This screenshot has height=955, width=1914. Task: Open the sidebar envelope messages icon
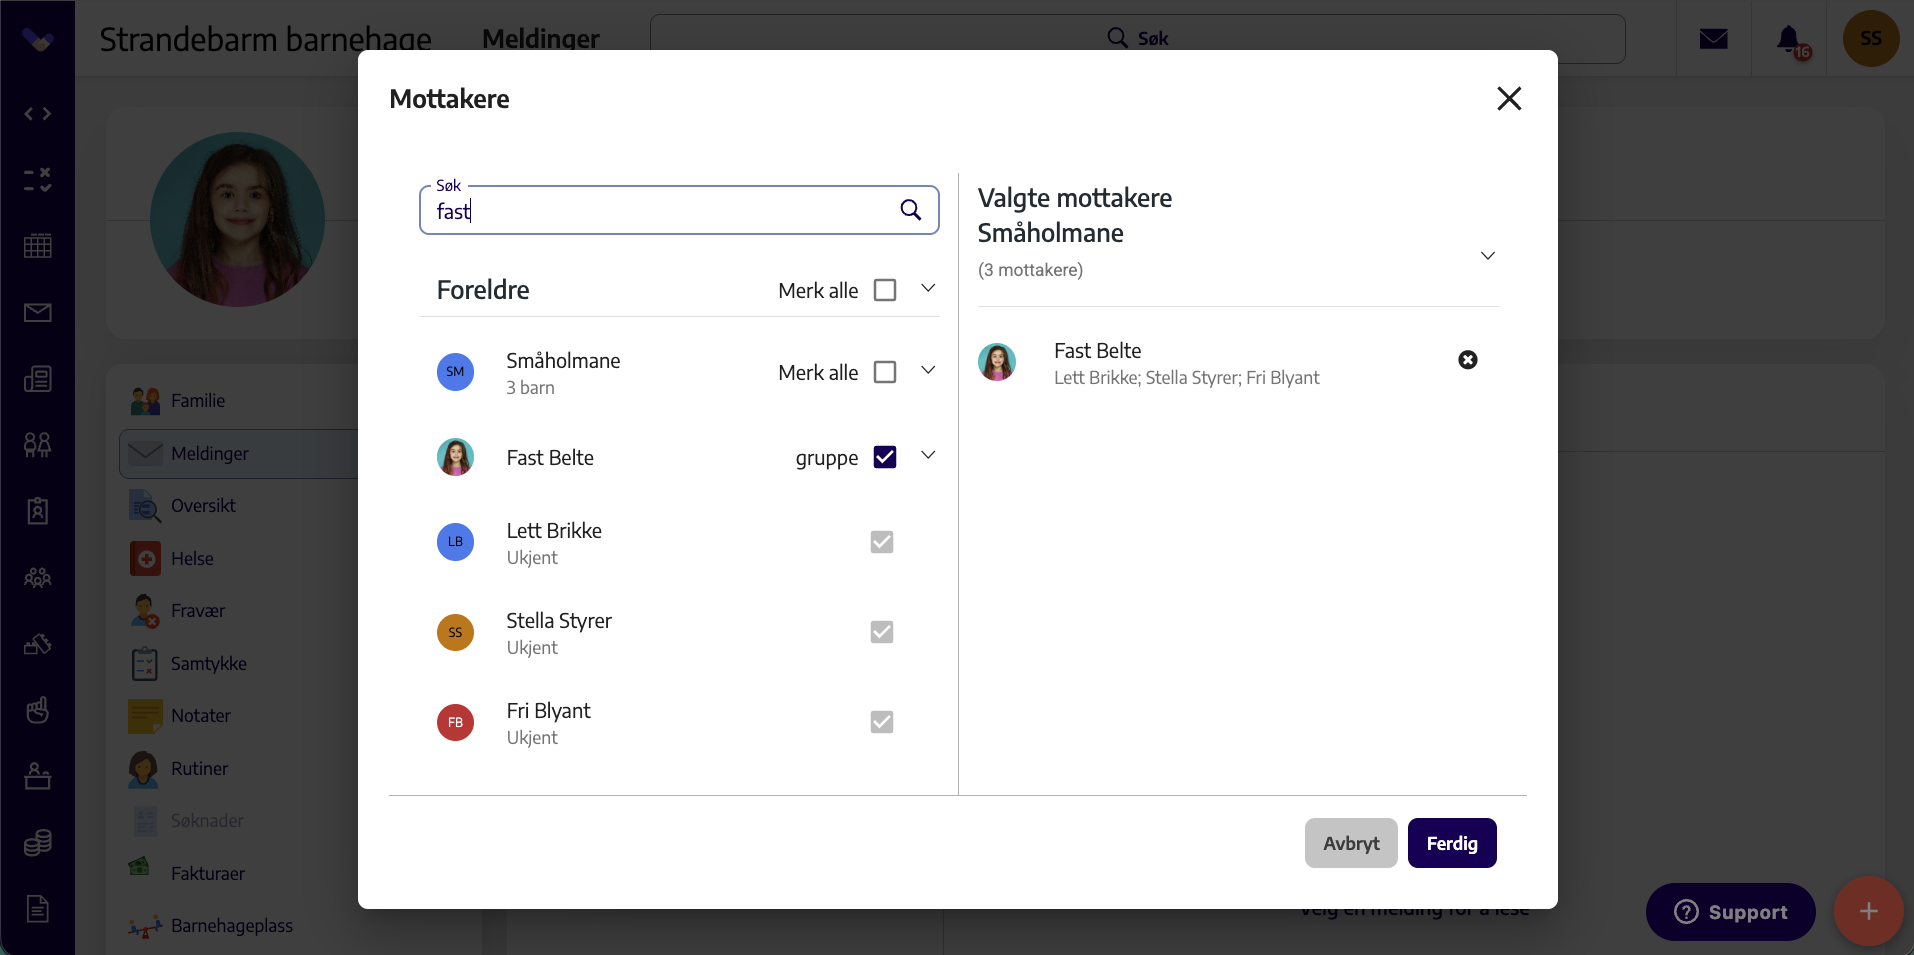point(38,313)
